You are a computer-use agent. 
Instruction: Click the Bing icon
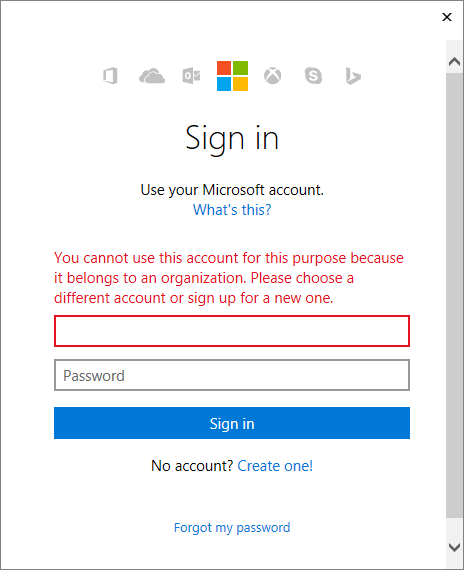click(353, 76)
